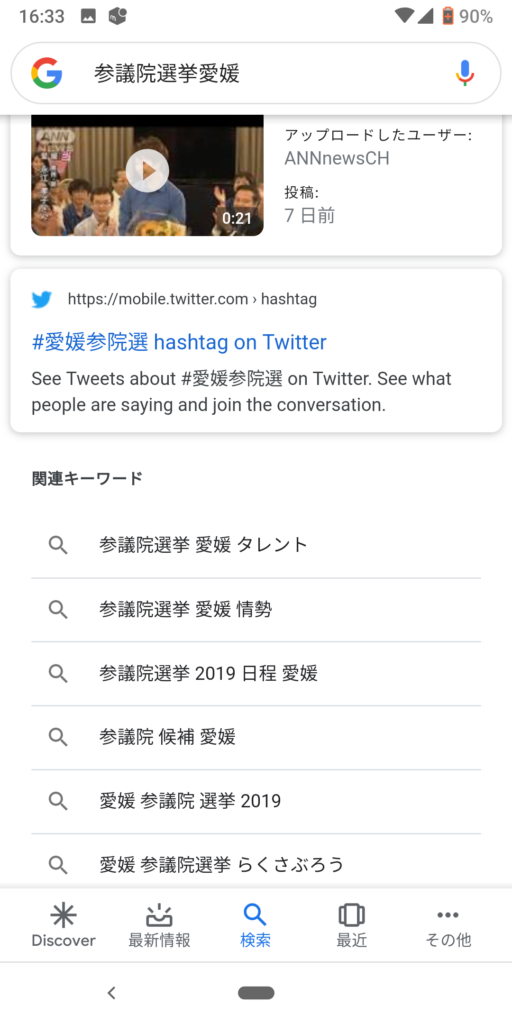Tap the Android back navigation arrow
Image resolution: width=512 pixels, height=1024 pixels.
tap(112, 993)
